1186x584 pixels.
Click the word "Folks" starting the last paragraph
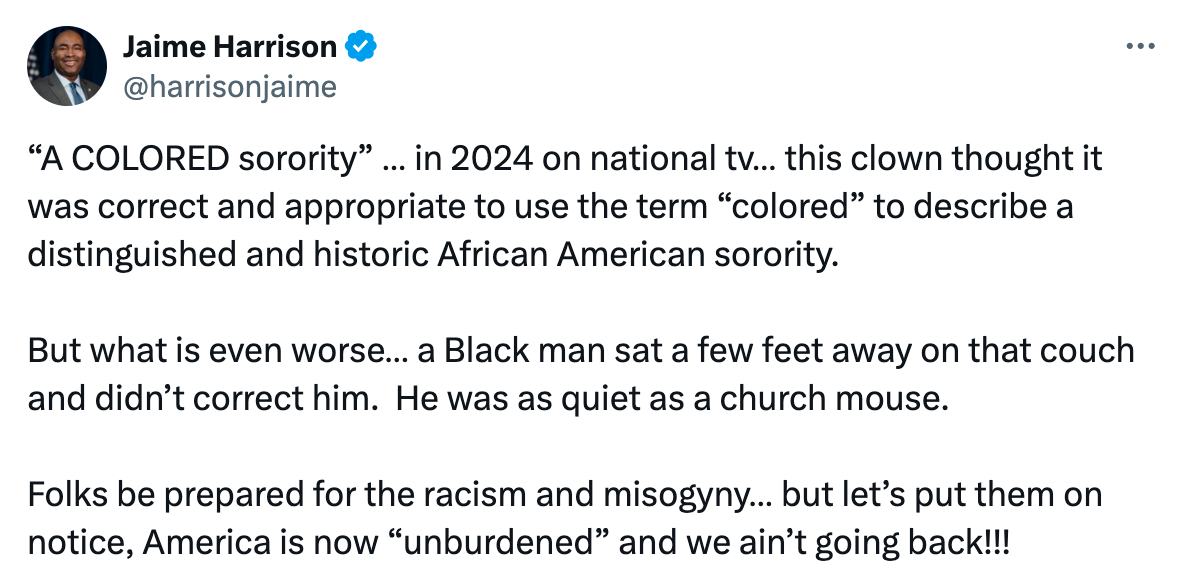[x=62, y=494]
